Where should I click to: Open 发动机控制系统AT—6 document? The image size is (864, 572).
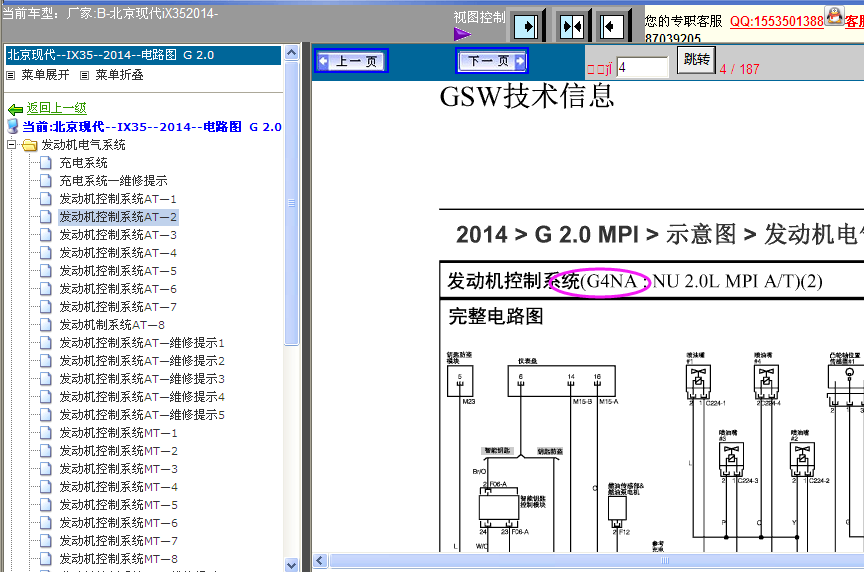[x=118, y=289]
